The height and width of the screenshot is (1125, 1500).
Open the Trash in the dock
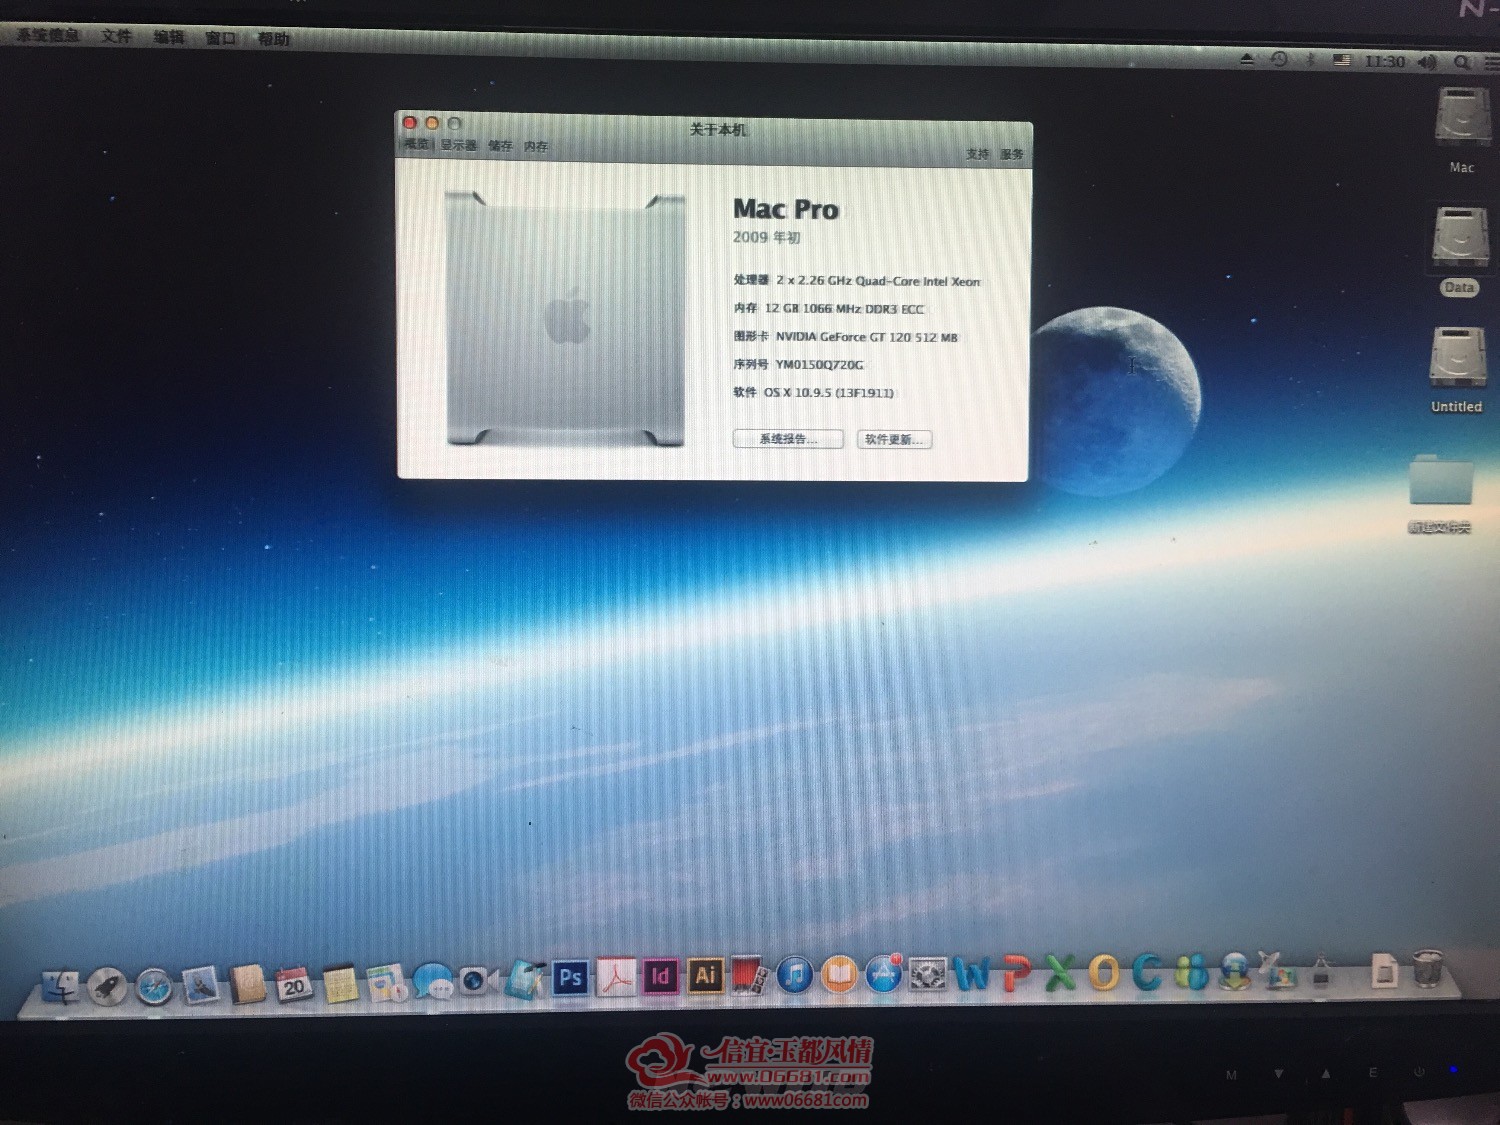[1428, 969]
